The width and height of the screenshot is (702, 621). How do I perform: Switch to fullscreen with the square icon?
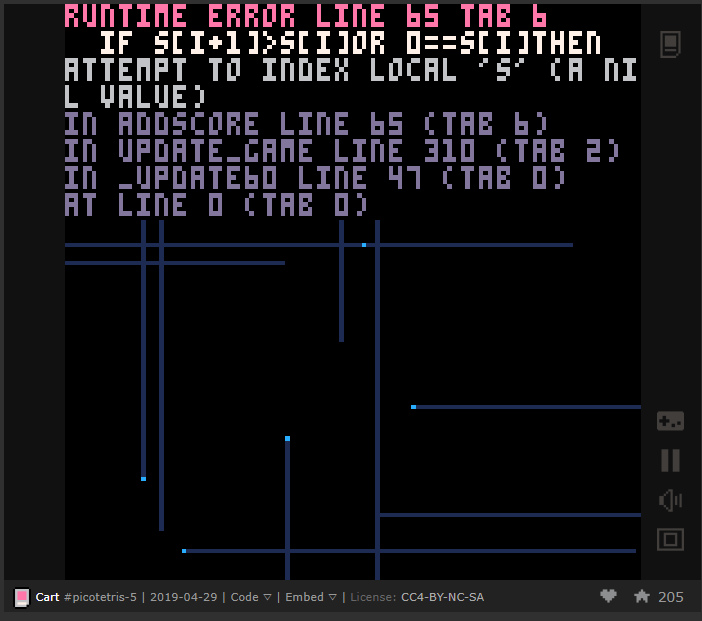point(670,539)
